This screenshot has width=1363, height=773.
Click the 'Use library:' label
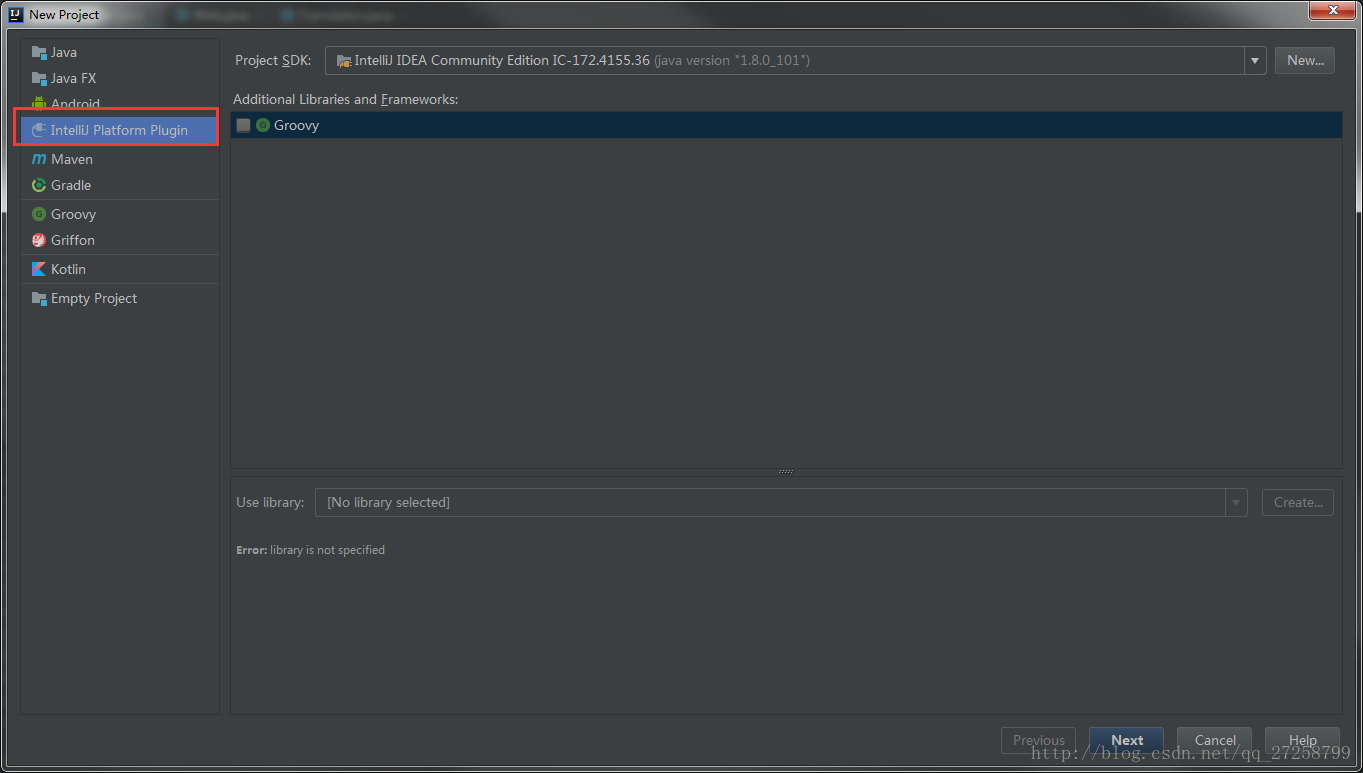[x=270, y=502]
